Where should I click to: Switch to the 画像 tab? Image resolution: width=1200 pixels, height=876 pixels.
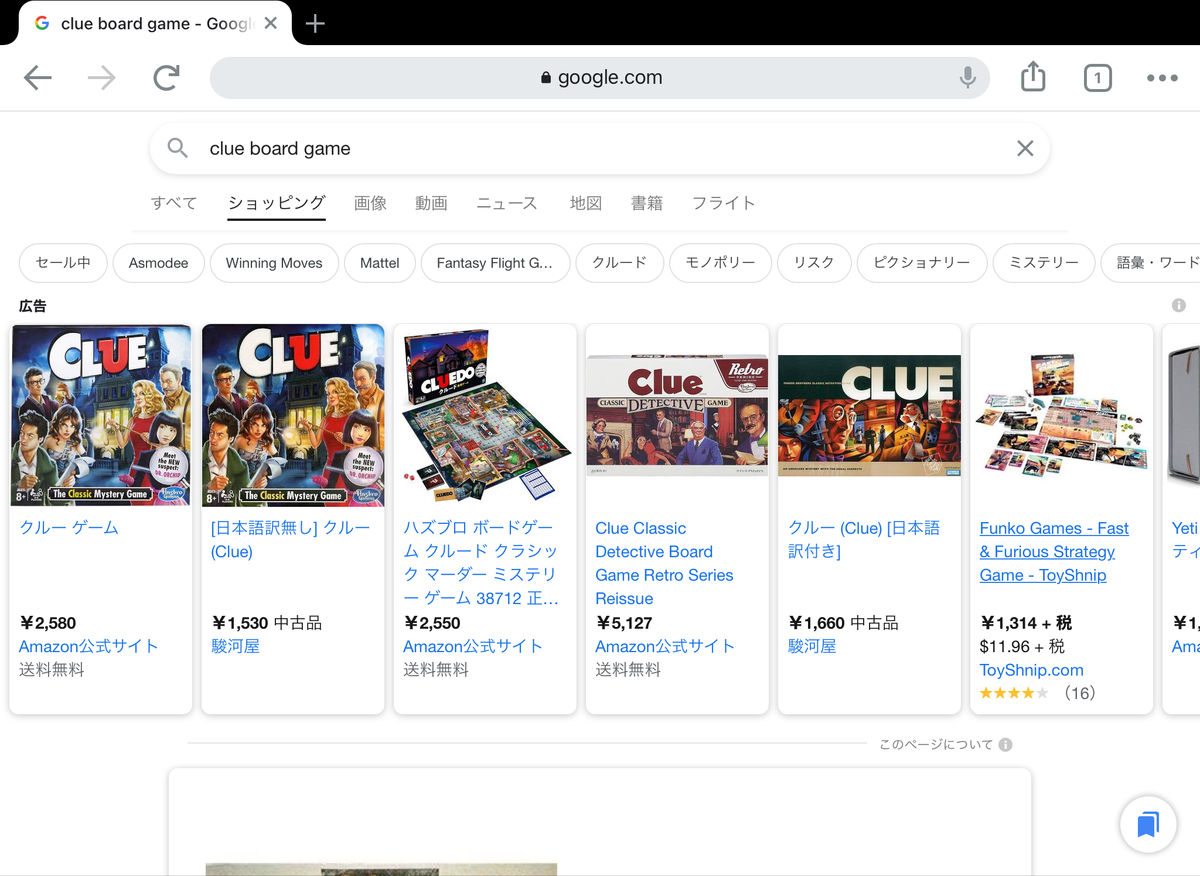370,203
